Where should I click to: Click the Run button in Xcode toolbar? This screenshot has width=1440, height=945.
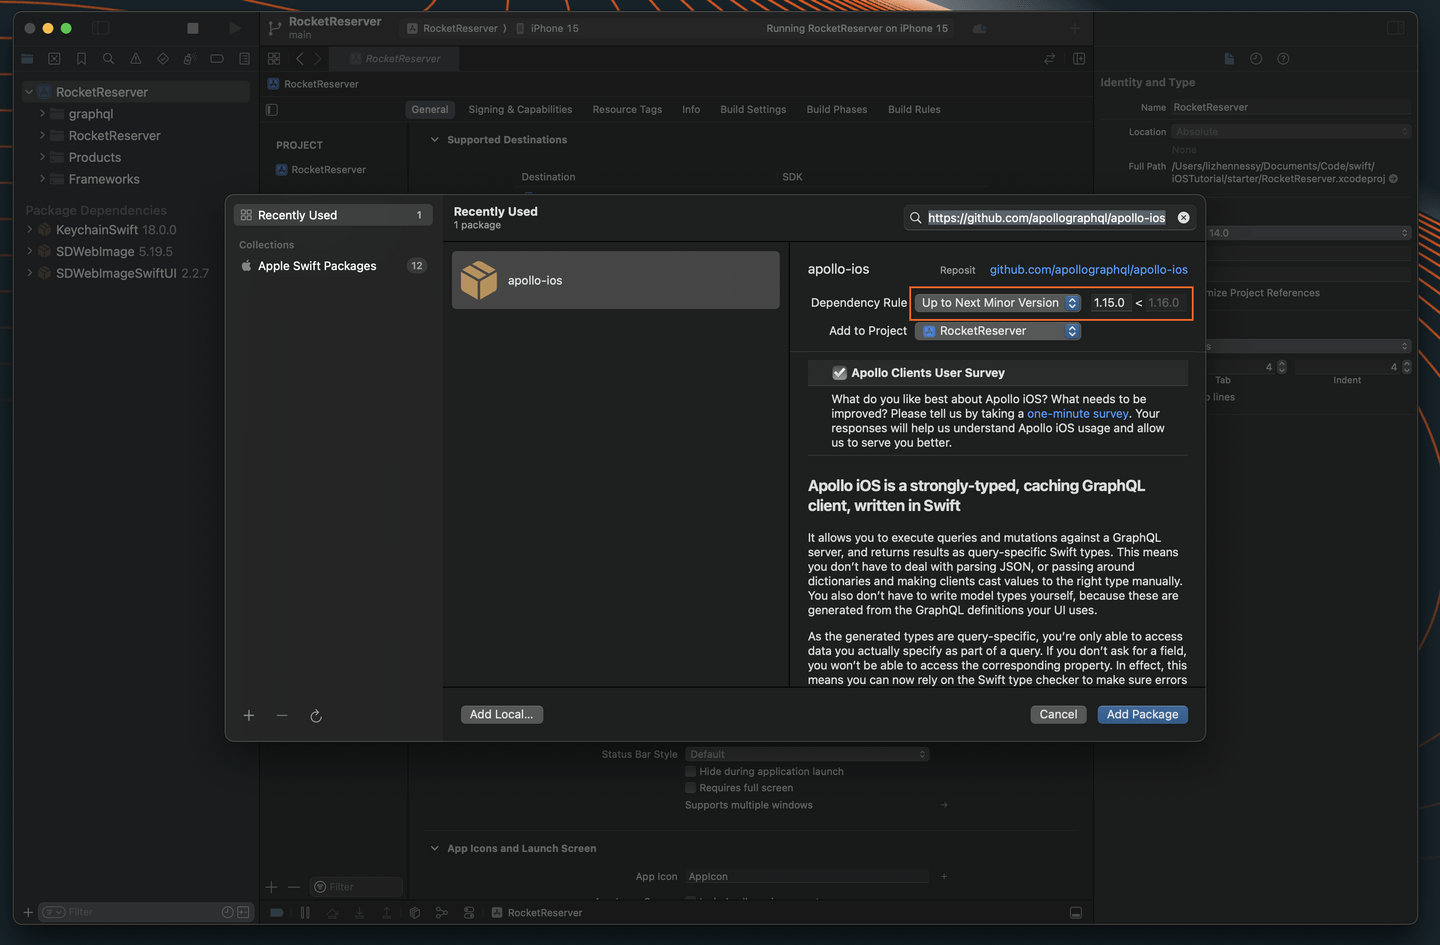[x=234, y=28]
